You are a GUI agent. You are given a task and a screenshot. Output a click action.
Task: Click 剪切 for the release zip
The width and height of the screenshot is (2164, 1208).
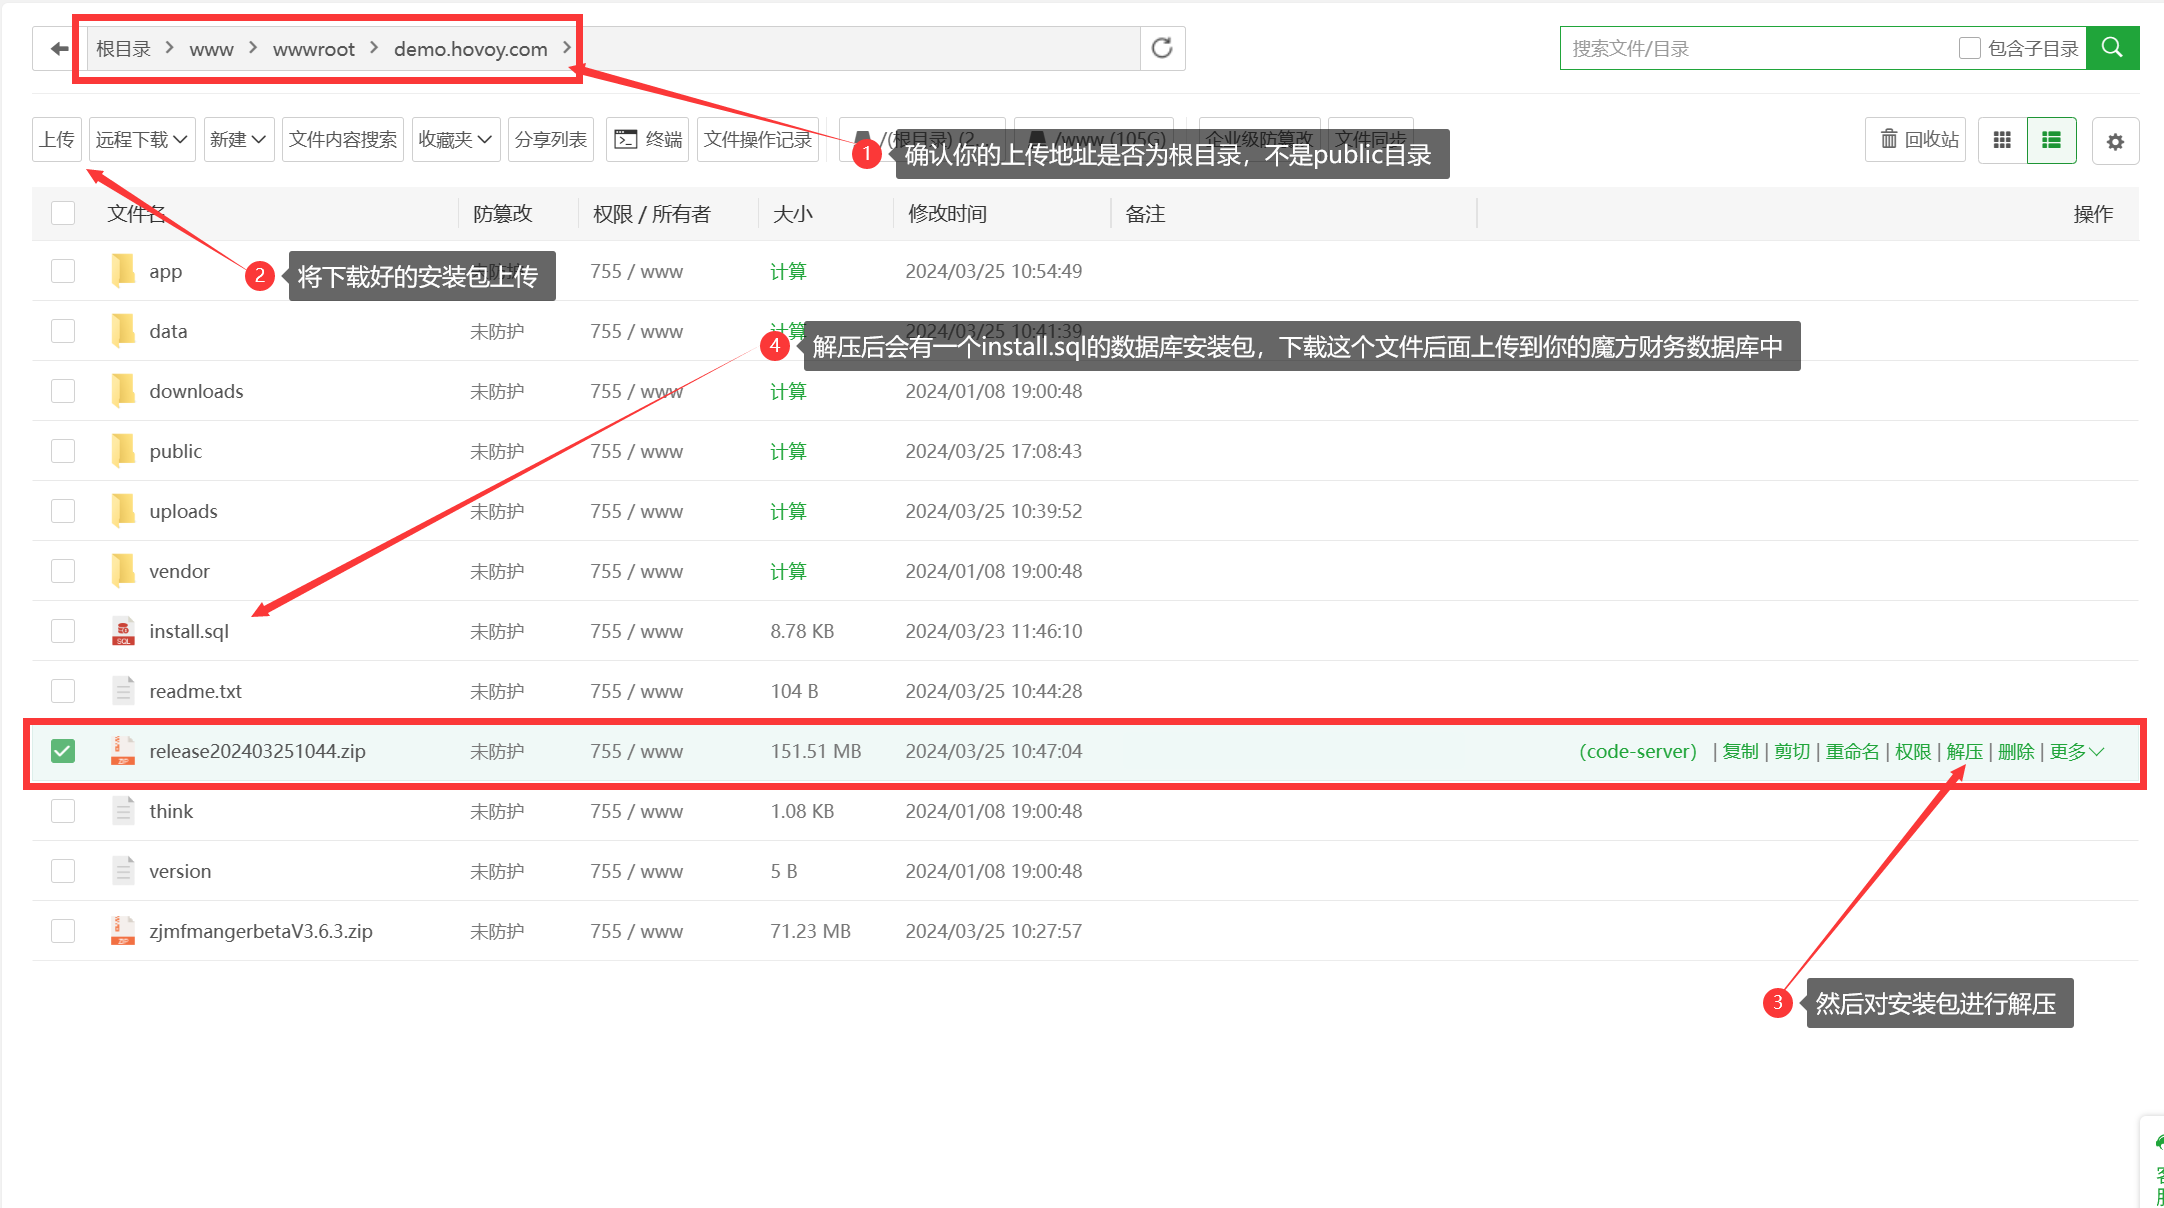(1792, 751)
